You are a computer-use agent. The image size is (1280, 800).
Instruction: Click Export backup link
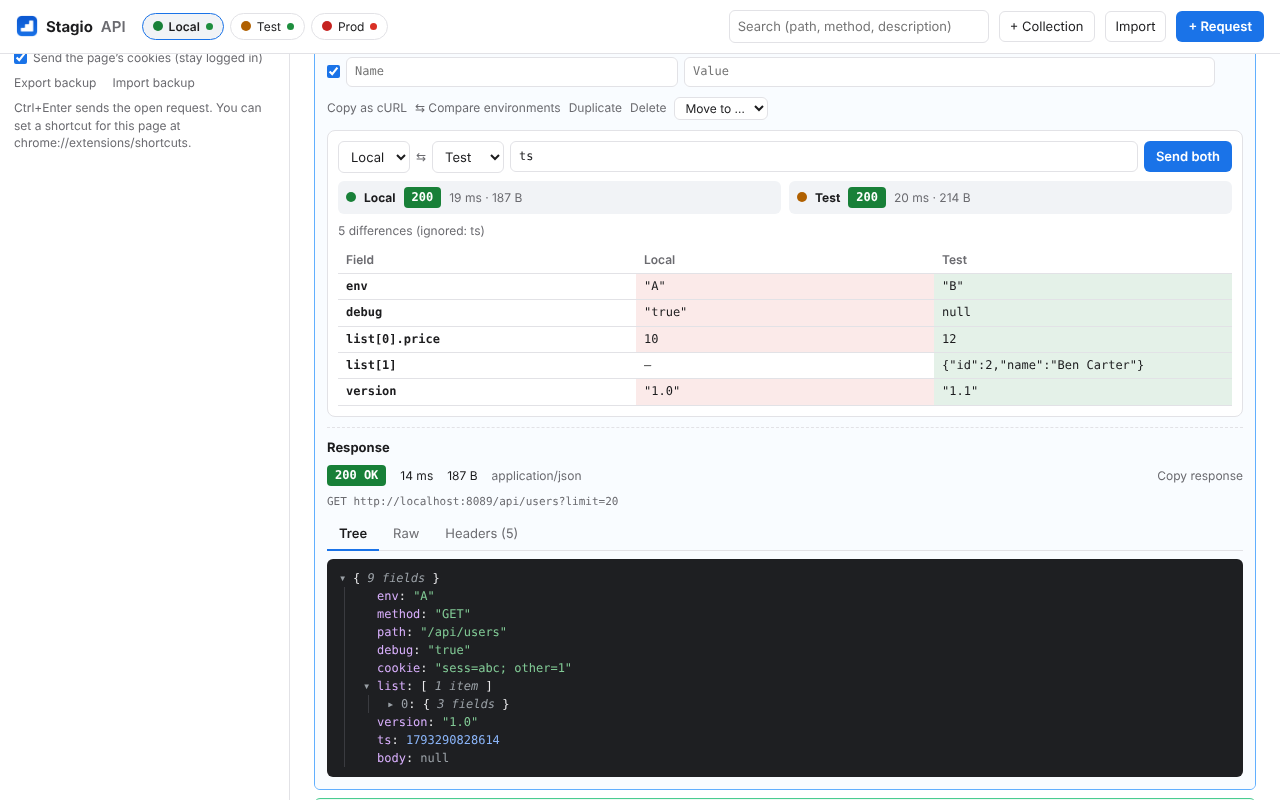[x=55, y=83]
